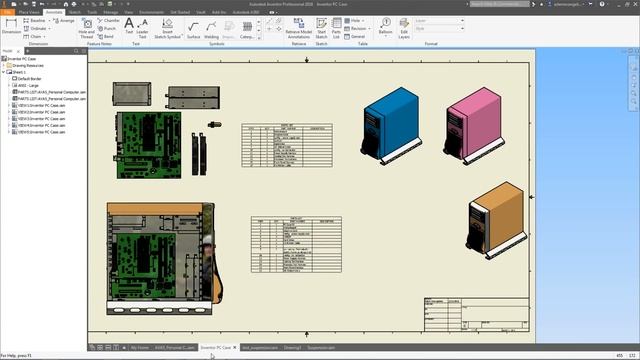
Task: Open the File menu
Action: tap(7, 12)
